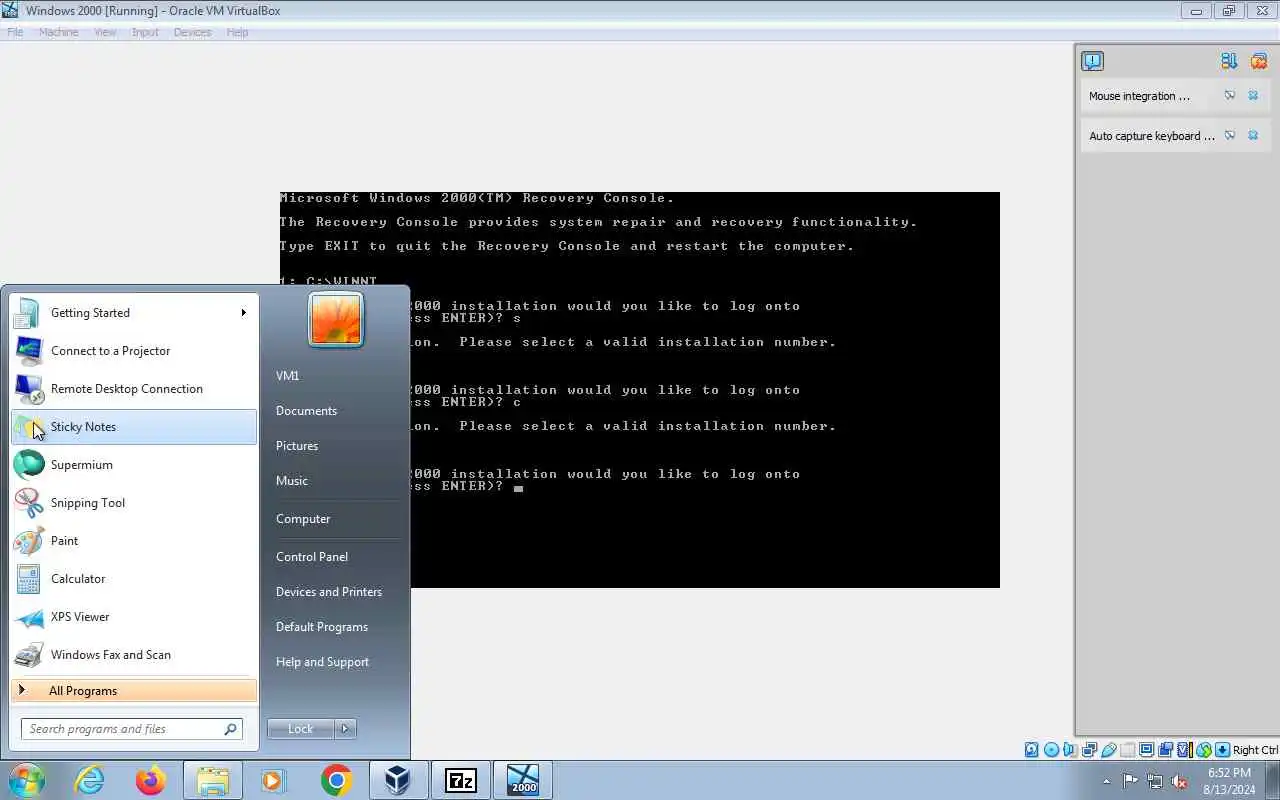The image size is (1280, 800).
Task: Open Default Programs
Action: coord(322,627)
